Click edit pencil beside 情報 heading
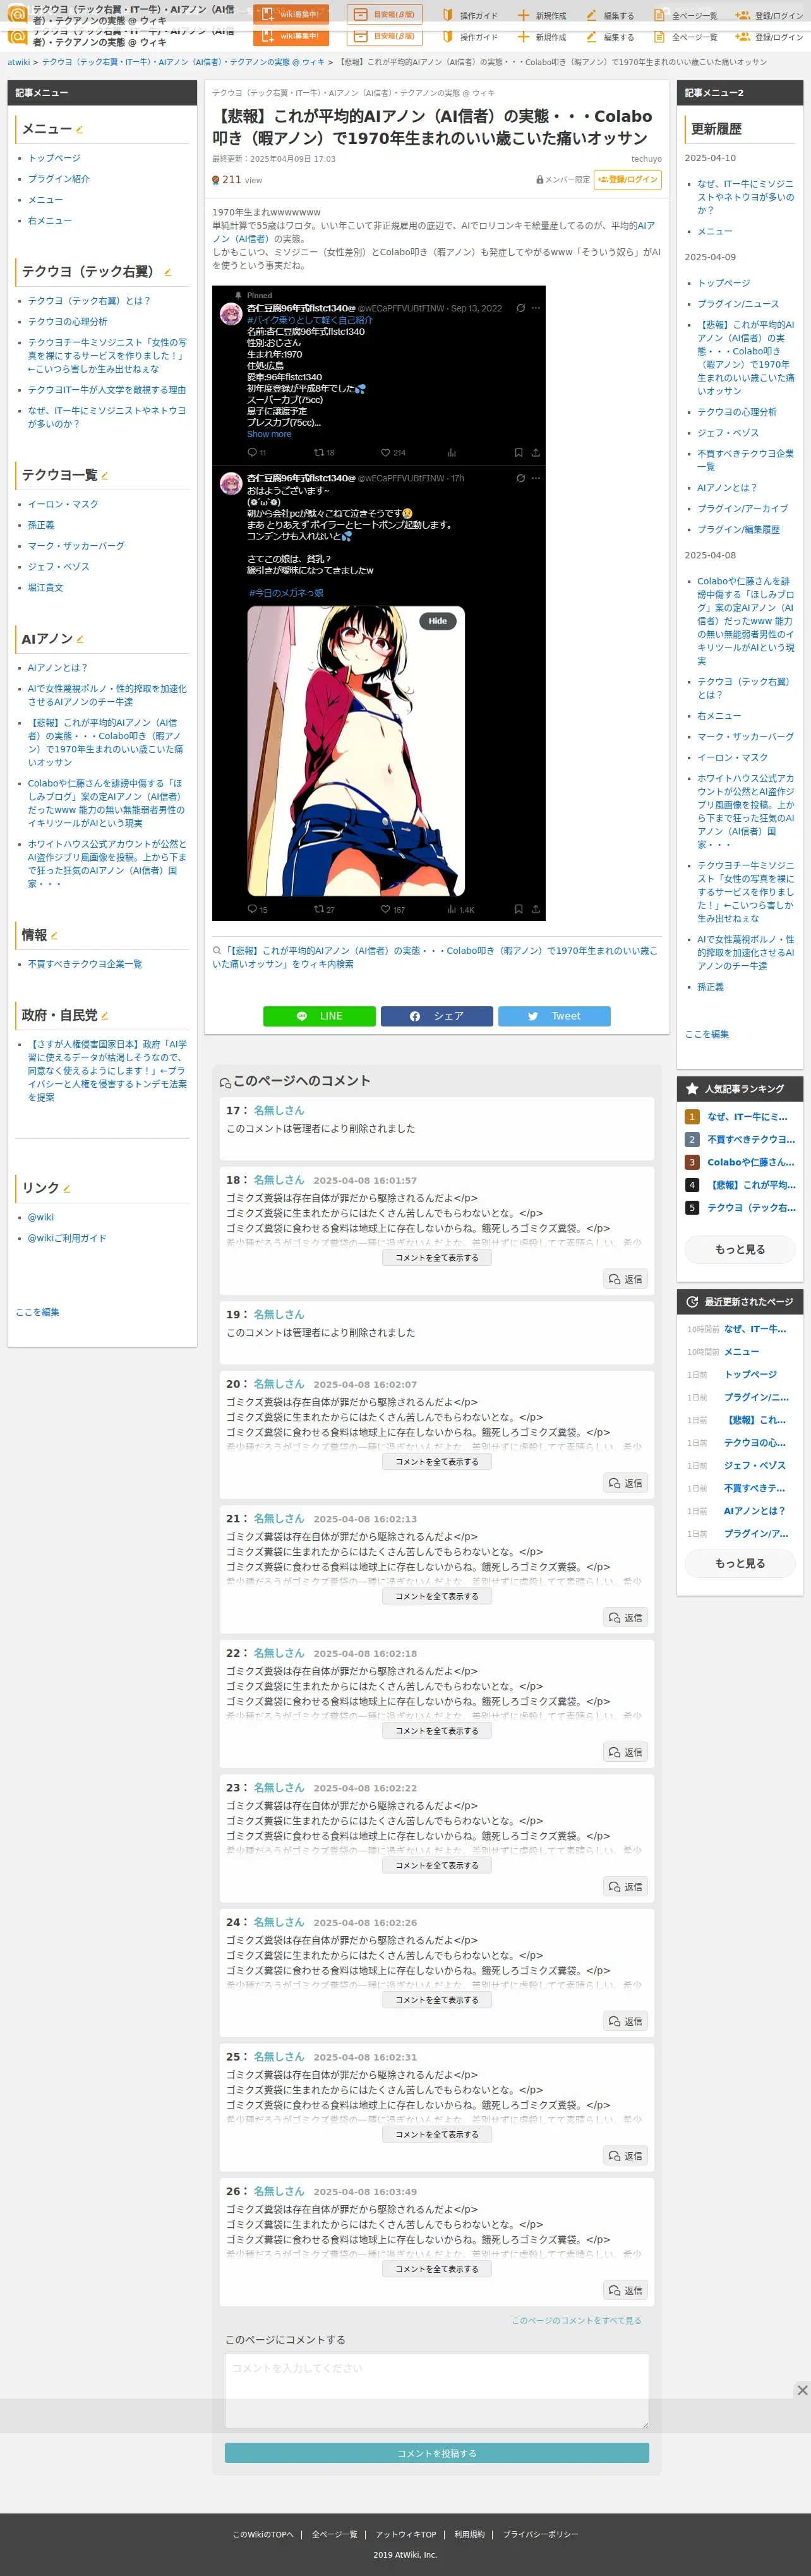This screenshot has height=2576, width=811. [54, 936]
